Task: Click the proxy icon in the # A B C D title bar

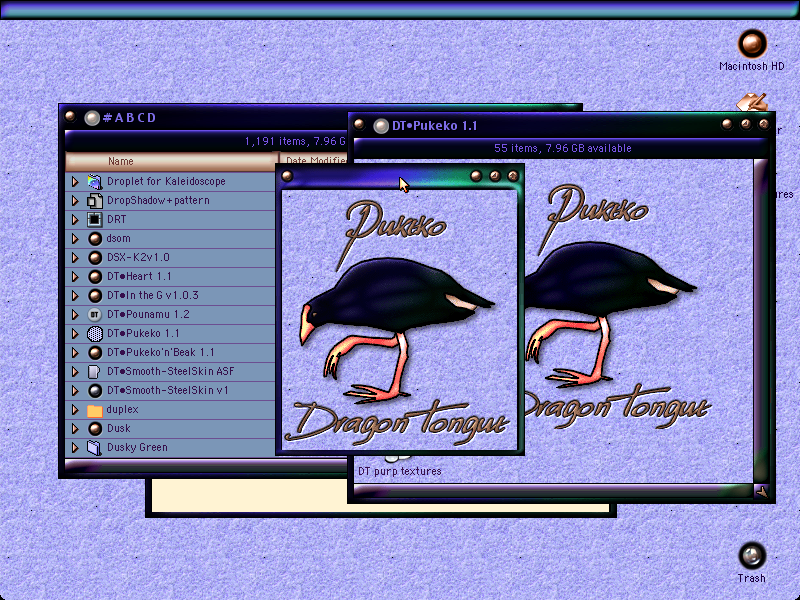Action: (92, 118)
